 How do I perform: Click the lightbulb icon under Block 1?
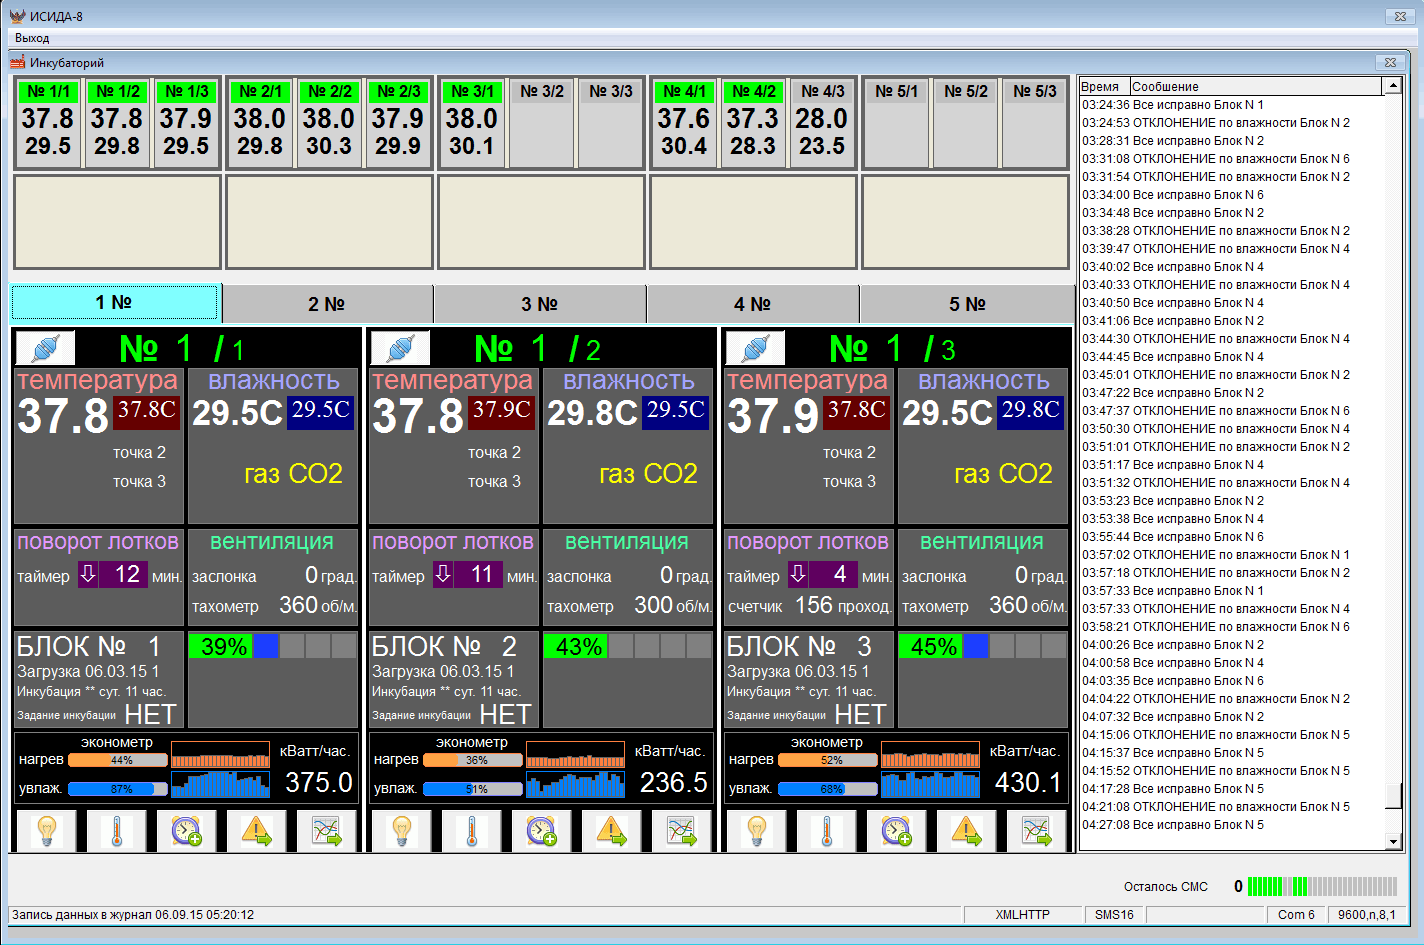[x=46, y=830]
